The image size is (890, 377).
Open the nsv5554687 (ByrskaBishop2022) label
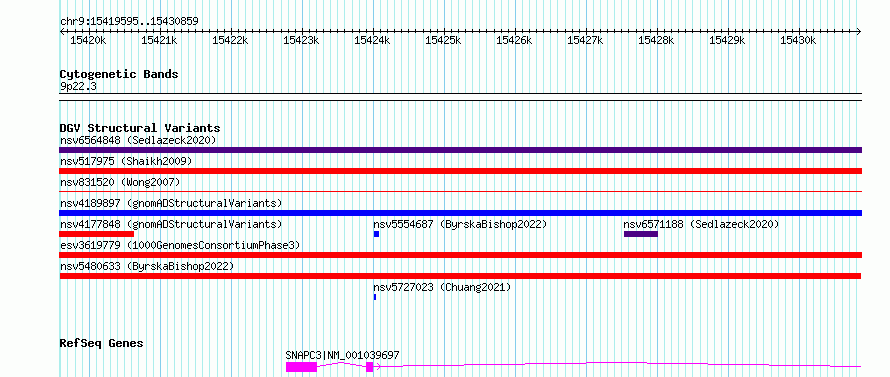tap(460, 224)
